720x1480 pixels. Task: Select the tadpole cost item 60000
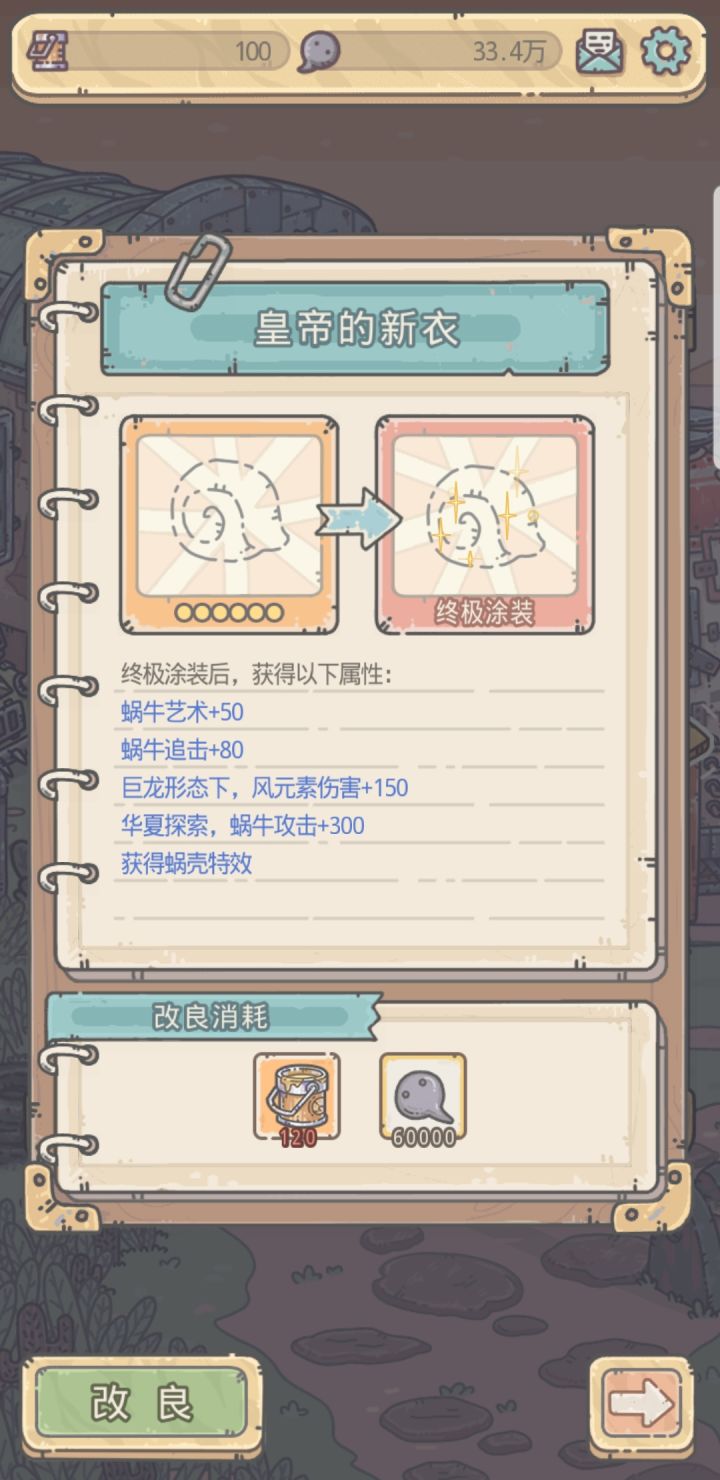[423, 1096]
